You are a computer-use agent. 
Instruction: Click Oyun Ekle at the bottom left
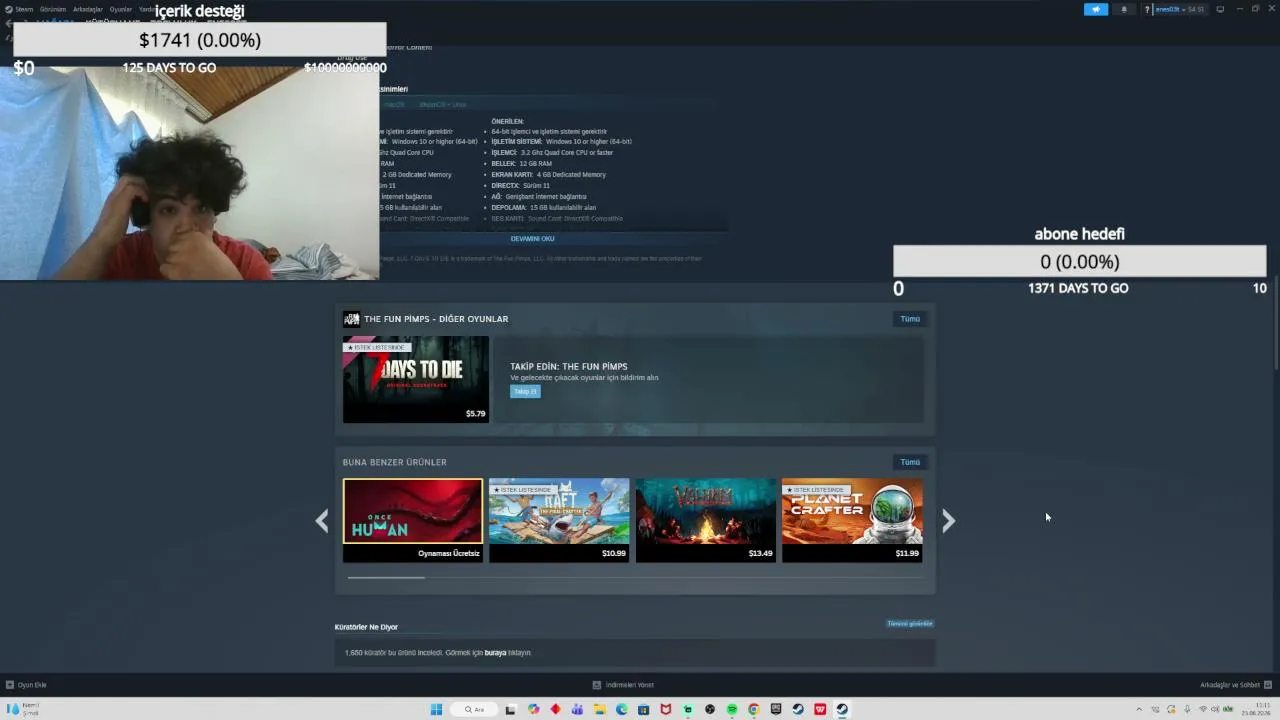[26, 685]
